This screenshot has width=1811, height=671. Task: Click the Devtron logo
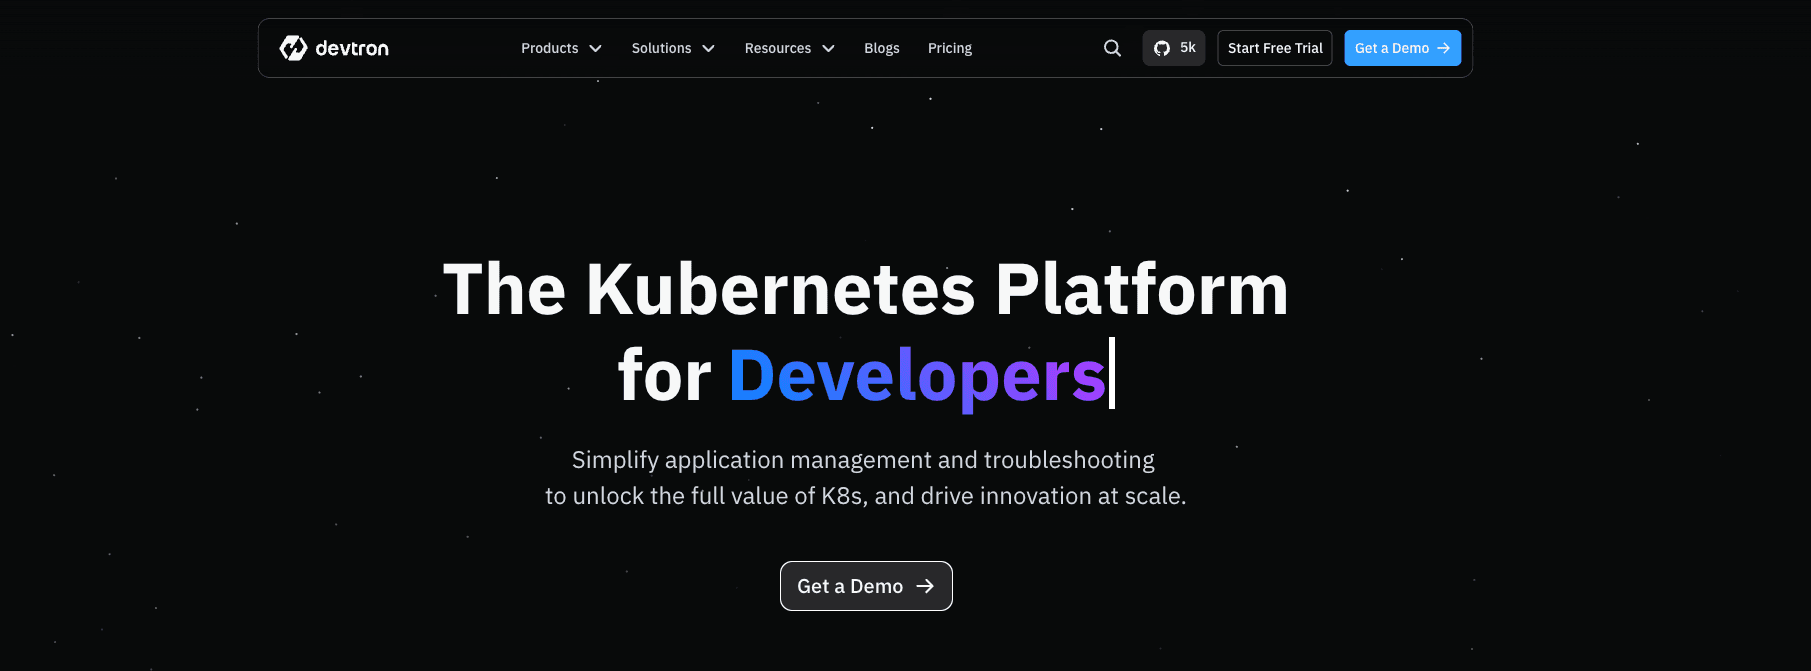334,48
